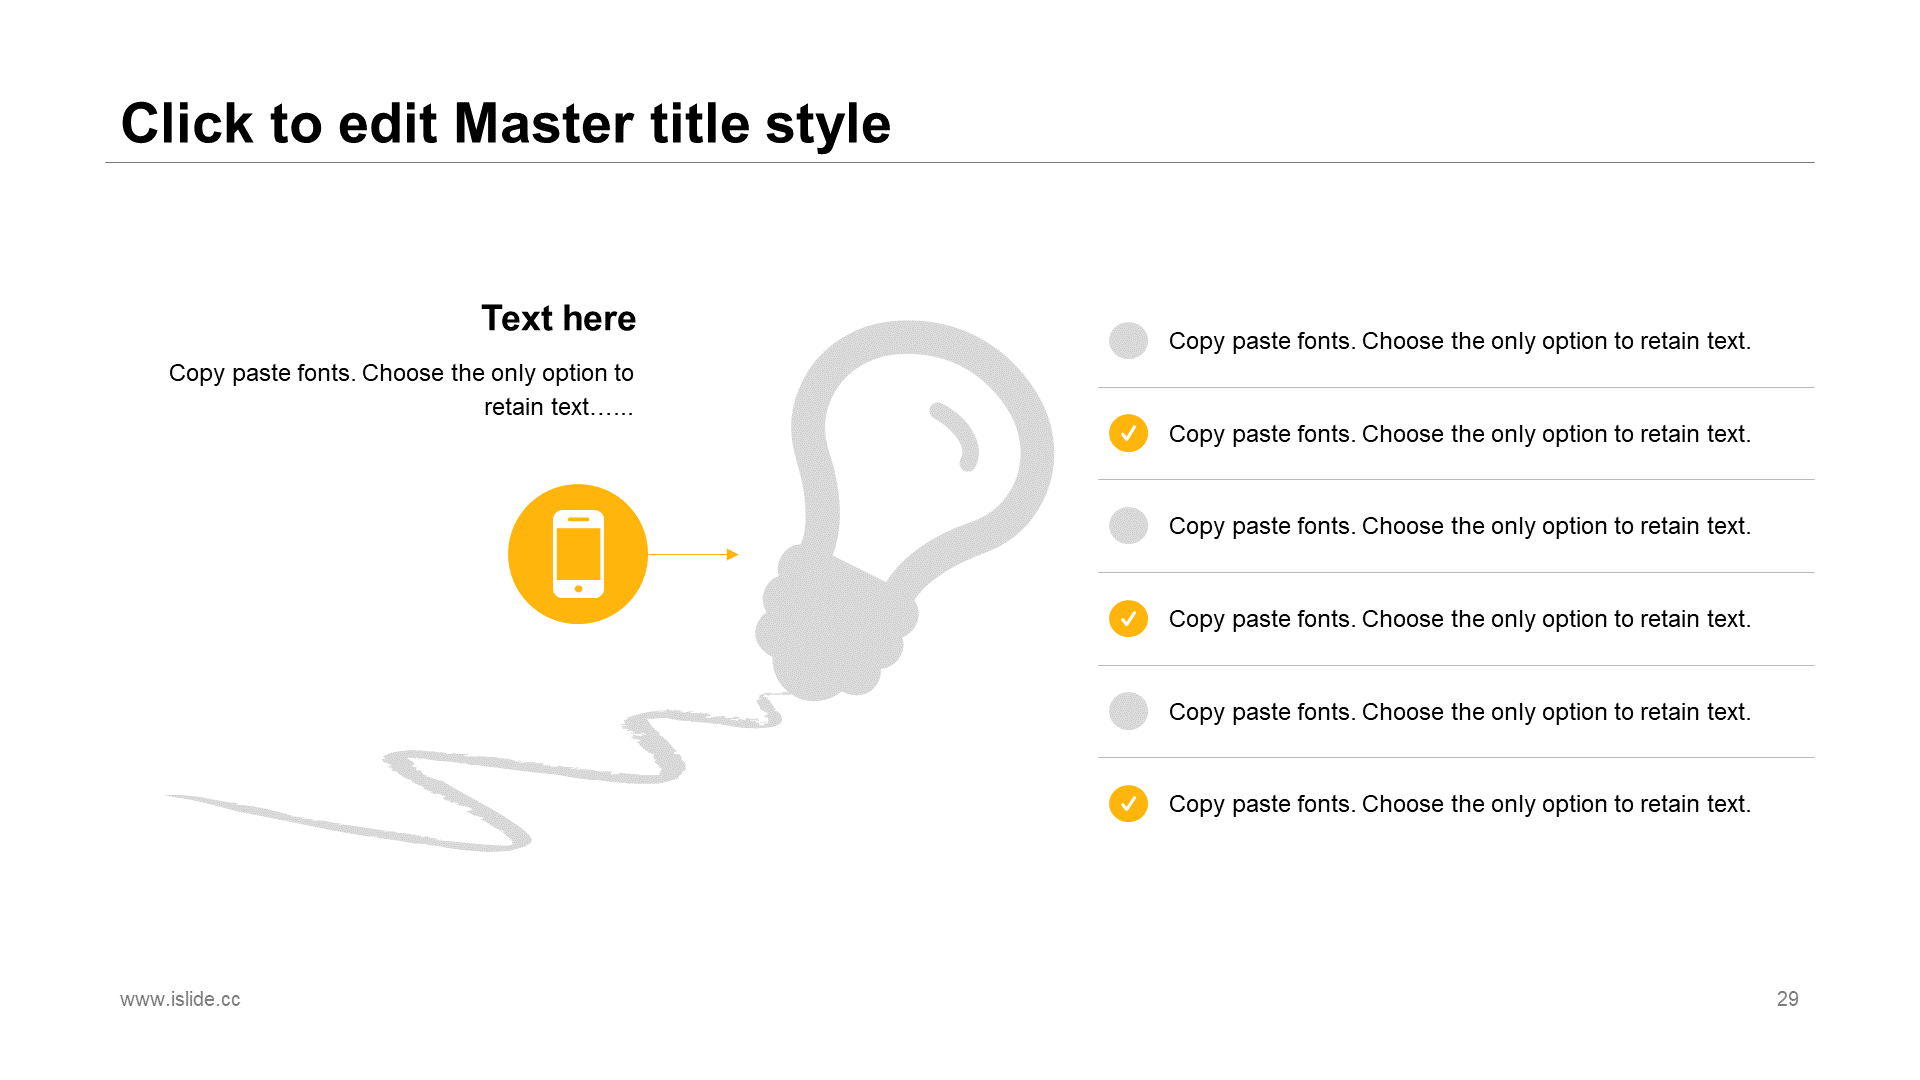The width and height of the screenshot is (1920, 1080).
Task: Toggle the bottom orange checkmark circle
Action: pyautogui.click(x=1128, y=803)
